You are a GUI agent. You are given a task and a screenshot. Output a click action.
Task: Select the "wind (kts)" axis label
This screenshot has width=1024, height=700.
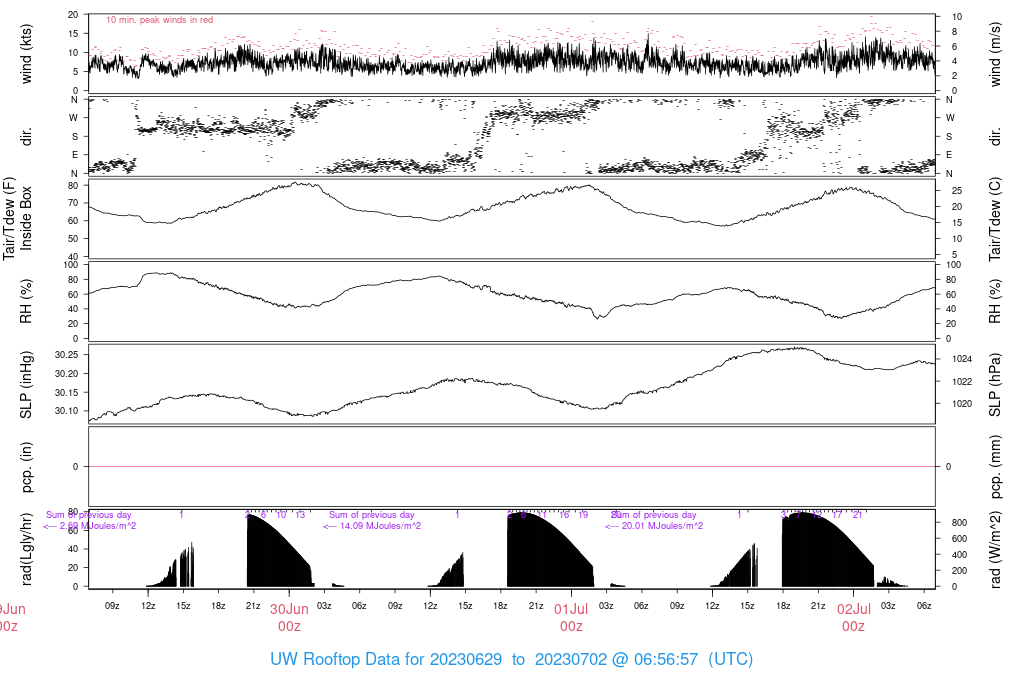(x=26, y=54)
